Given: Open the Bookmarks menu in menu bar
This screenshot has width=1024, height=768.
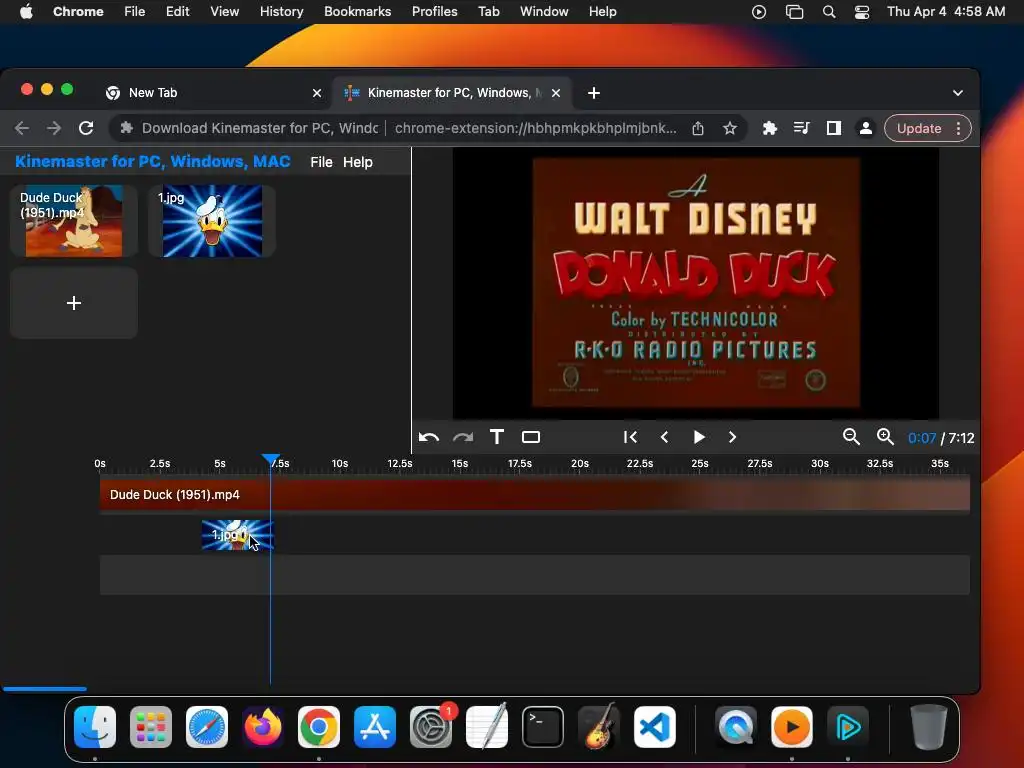Looking at the screenshot, I should pyautogui.click(x=357, y=11).
